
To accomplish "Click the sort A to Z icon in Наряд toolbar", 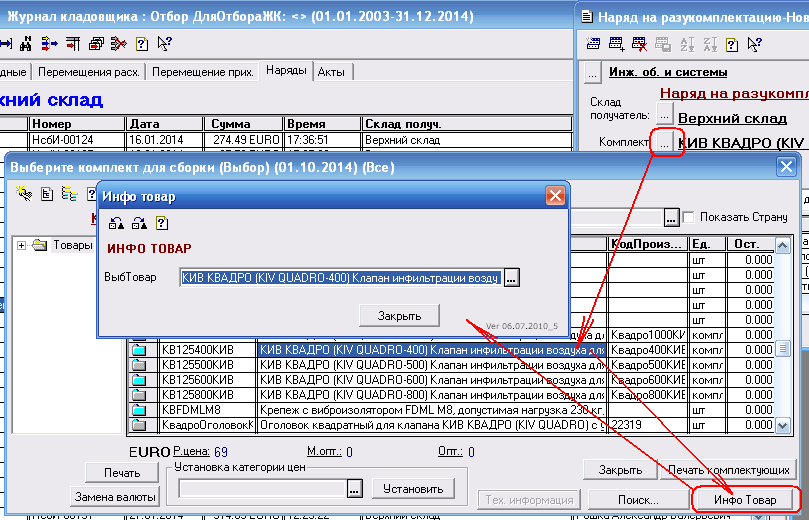I will 687,44.
